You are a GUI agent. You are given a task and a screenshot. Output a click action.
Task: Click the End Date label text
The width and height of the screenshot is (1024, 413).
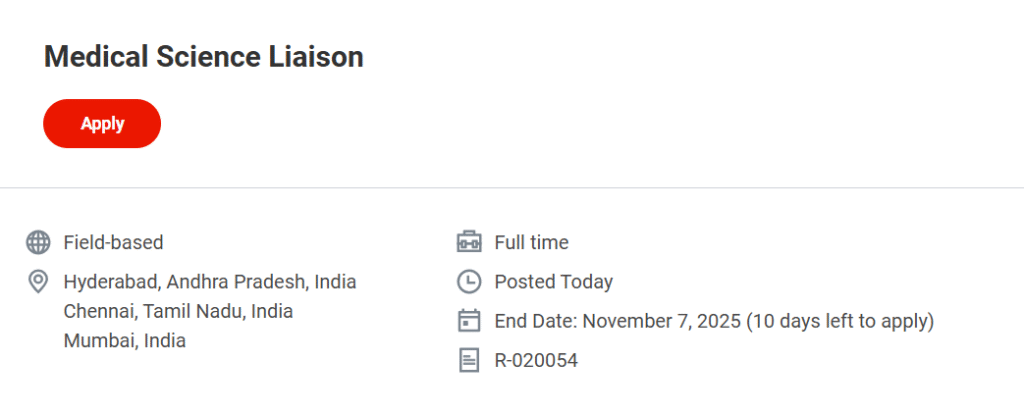[x=535, y=321]
